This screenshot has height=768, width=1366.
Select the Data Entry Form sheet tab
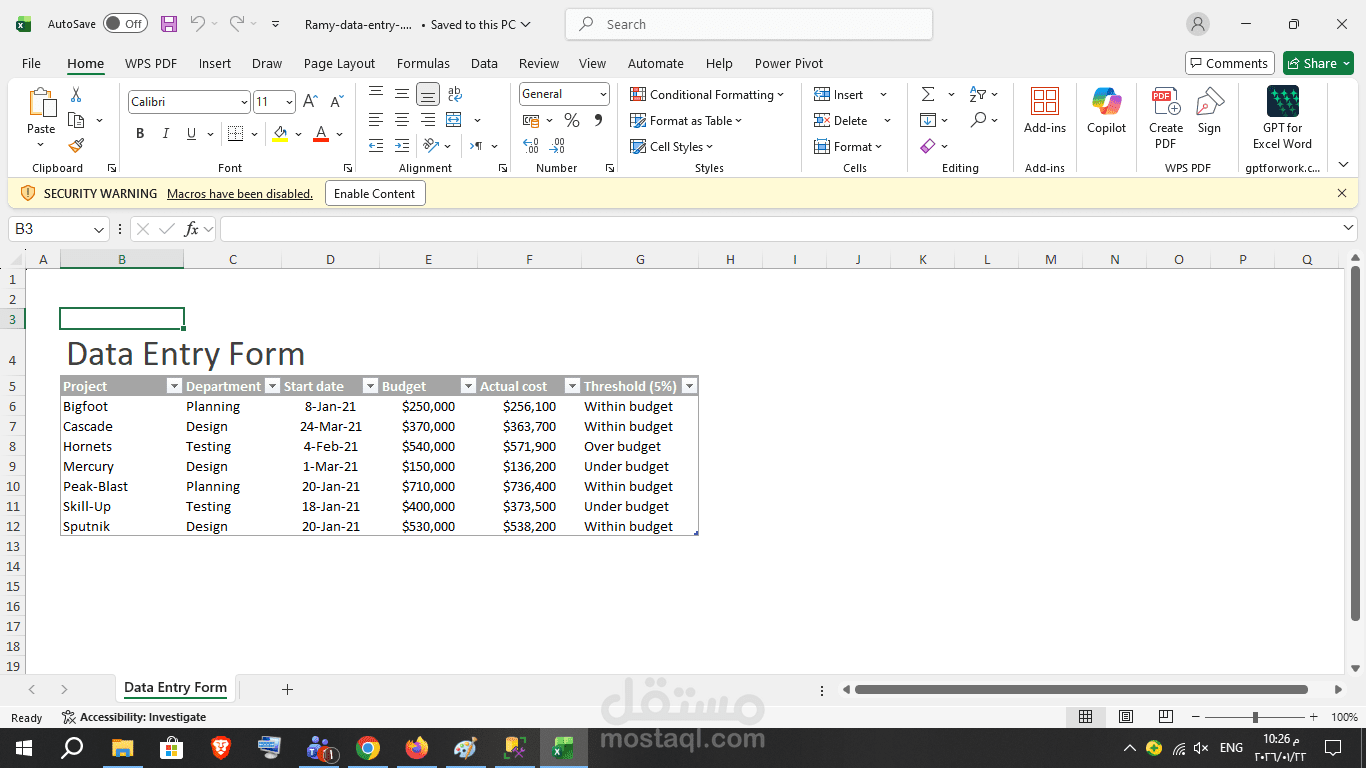(x=176, y=687)
